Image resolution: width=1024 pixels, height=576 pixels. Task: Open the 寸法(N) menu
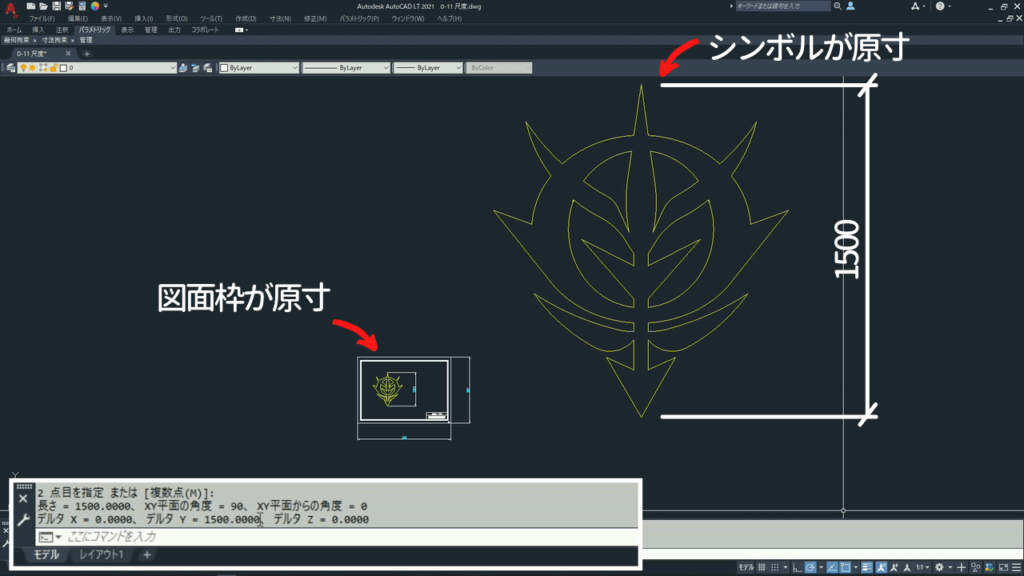[280, 19]
